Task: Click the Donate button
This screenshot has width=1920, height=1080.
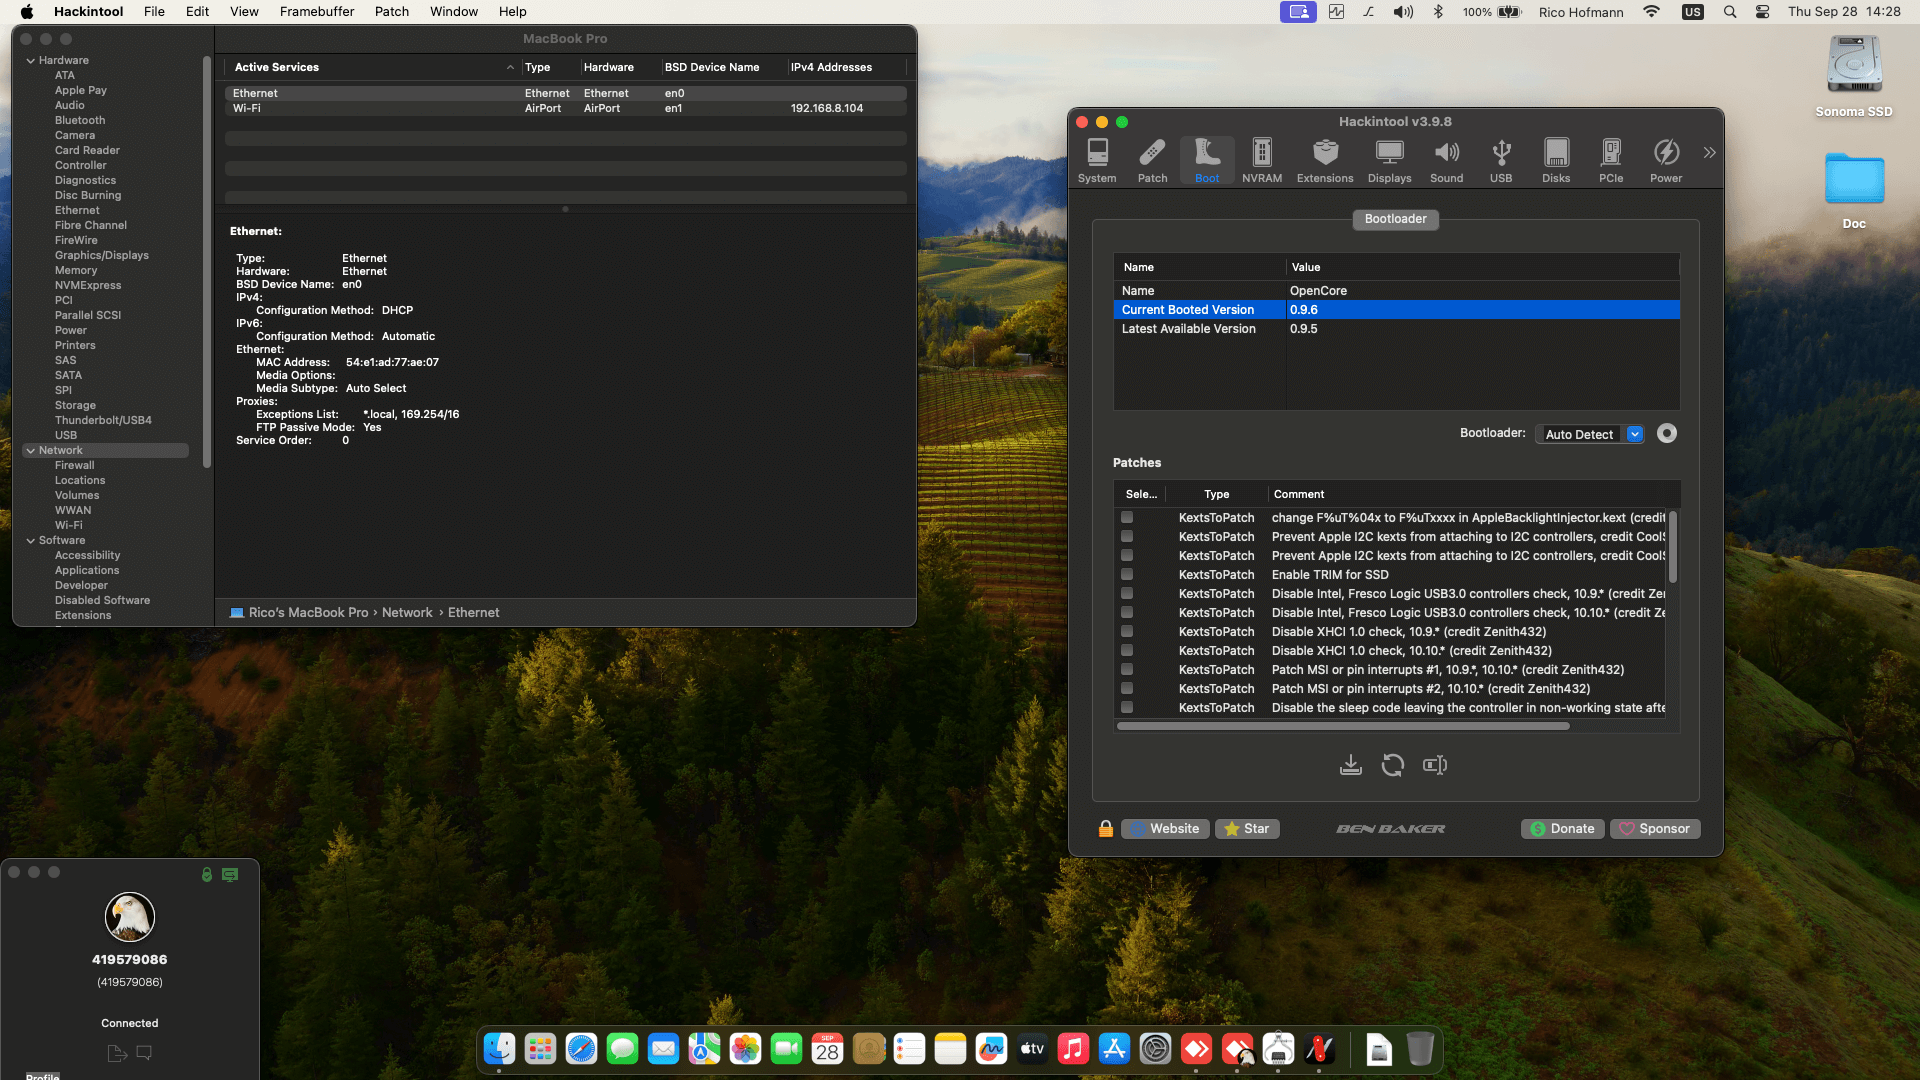Action: coord(1562,829)
